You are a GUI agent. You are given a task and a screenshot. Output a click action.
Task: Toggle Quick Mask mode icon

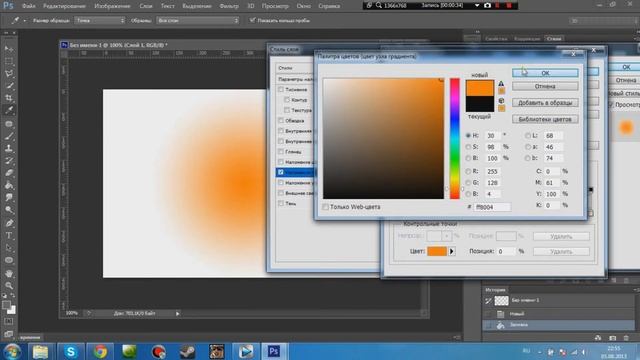9,322
